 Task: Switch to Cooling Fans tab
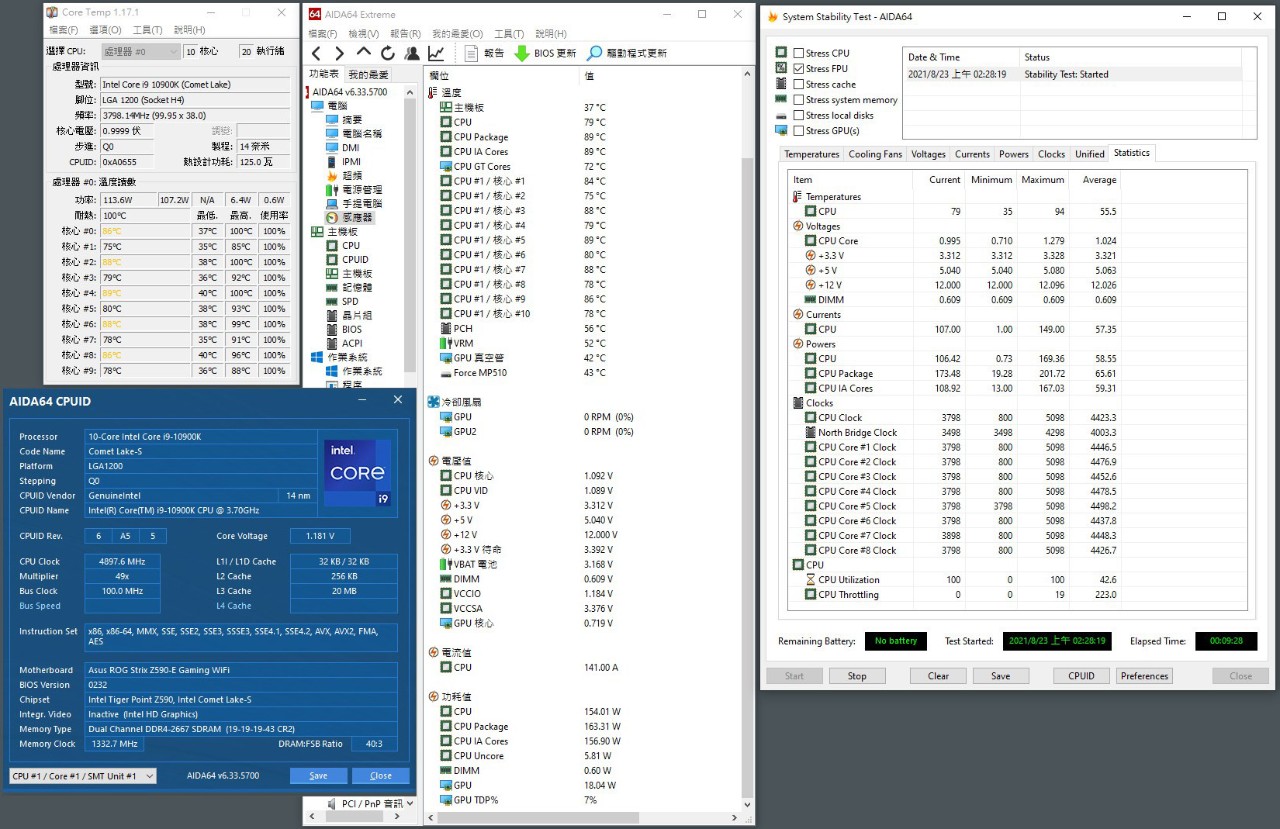pos(875,154)
